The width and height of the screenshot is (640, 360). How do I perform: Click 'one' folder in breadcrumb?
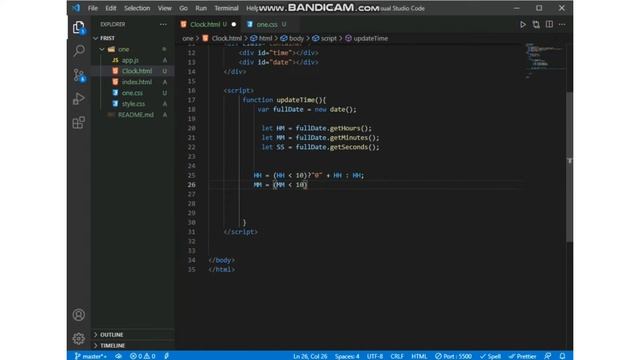pyautogui.click(x=187, y=38)
